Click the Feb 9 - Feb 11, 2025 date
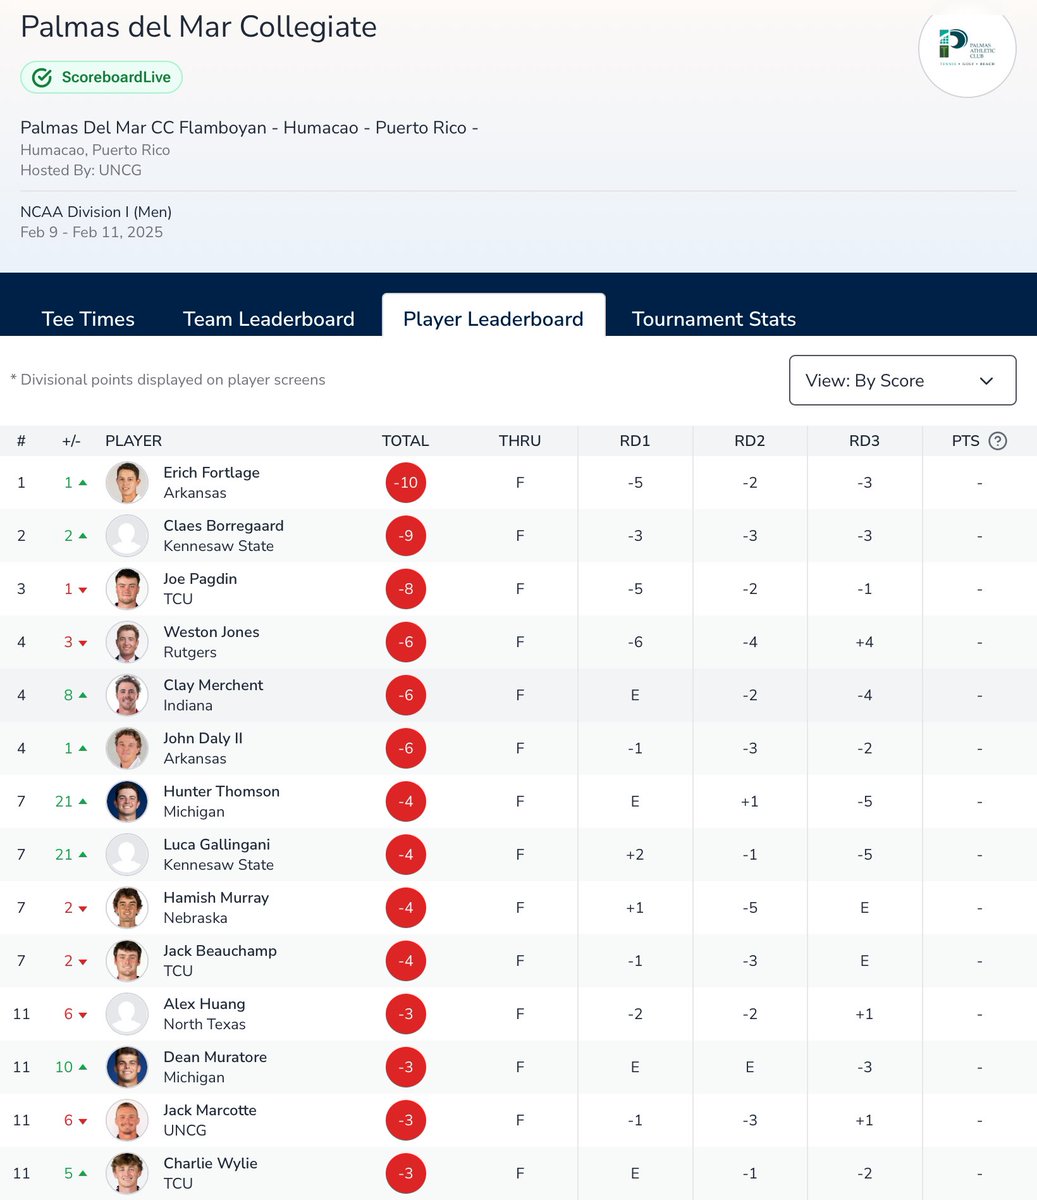This screenshot has width=1037, height=1200. point(91,232)
